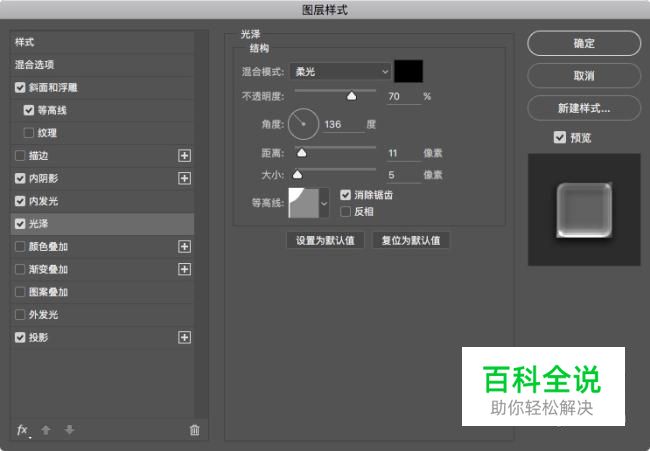650x451 pixels.
Task: Click the trash delete effect icon
Action: pyautogui.click(x=194, y=430)
